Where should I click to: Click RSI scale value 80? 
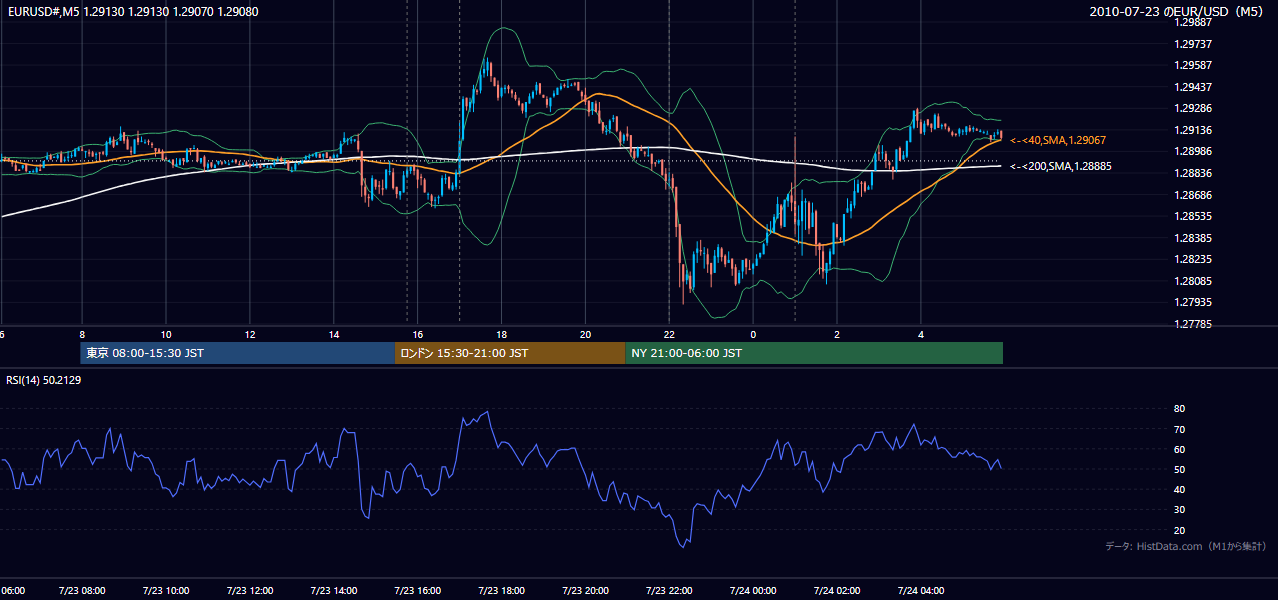[x=1179, y=409]
